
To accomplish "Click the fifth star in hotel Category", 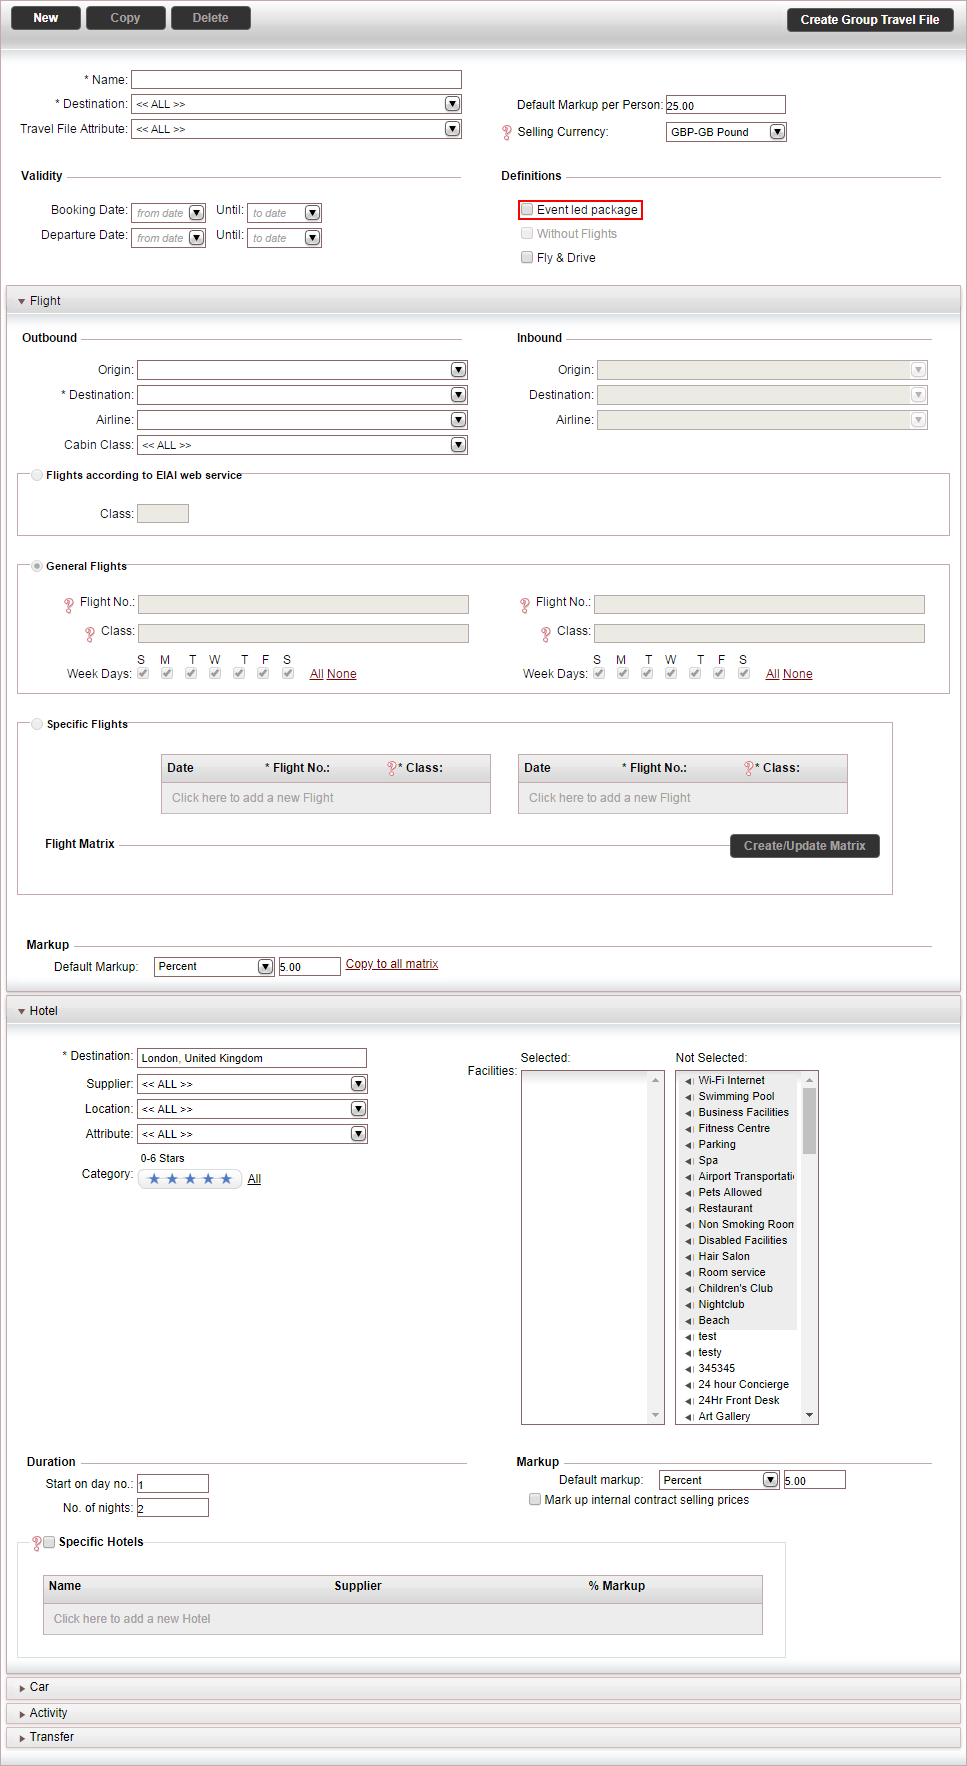I will [226, 1179].
